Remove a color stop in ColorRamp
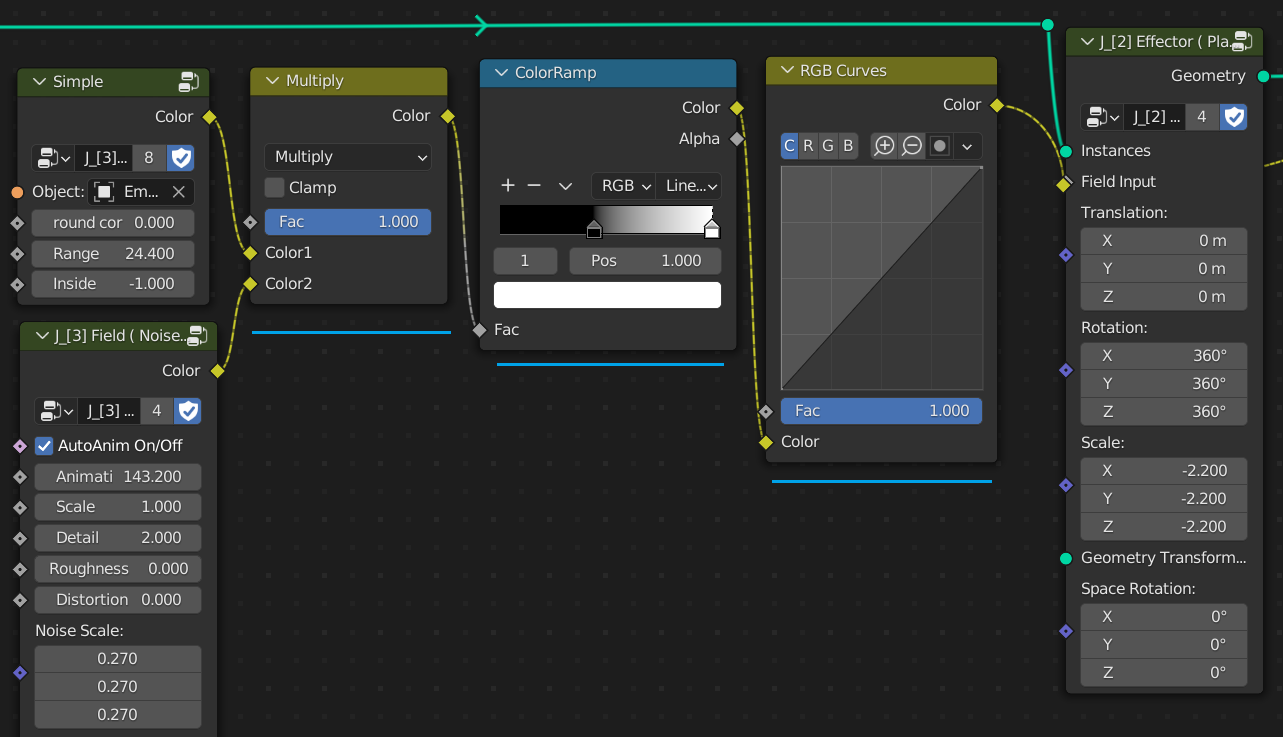 534,186
